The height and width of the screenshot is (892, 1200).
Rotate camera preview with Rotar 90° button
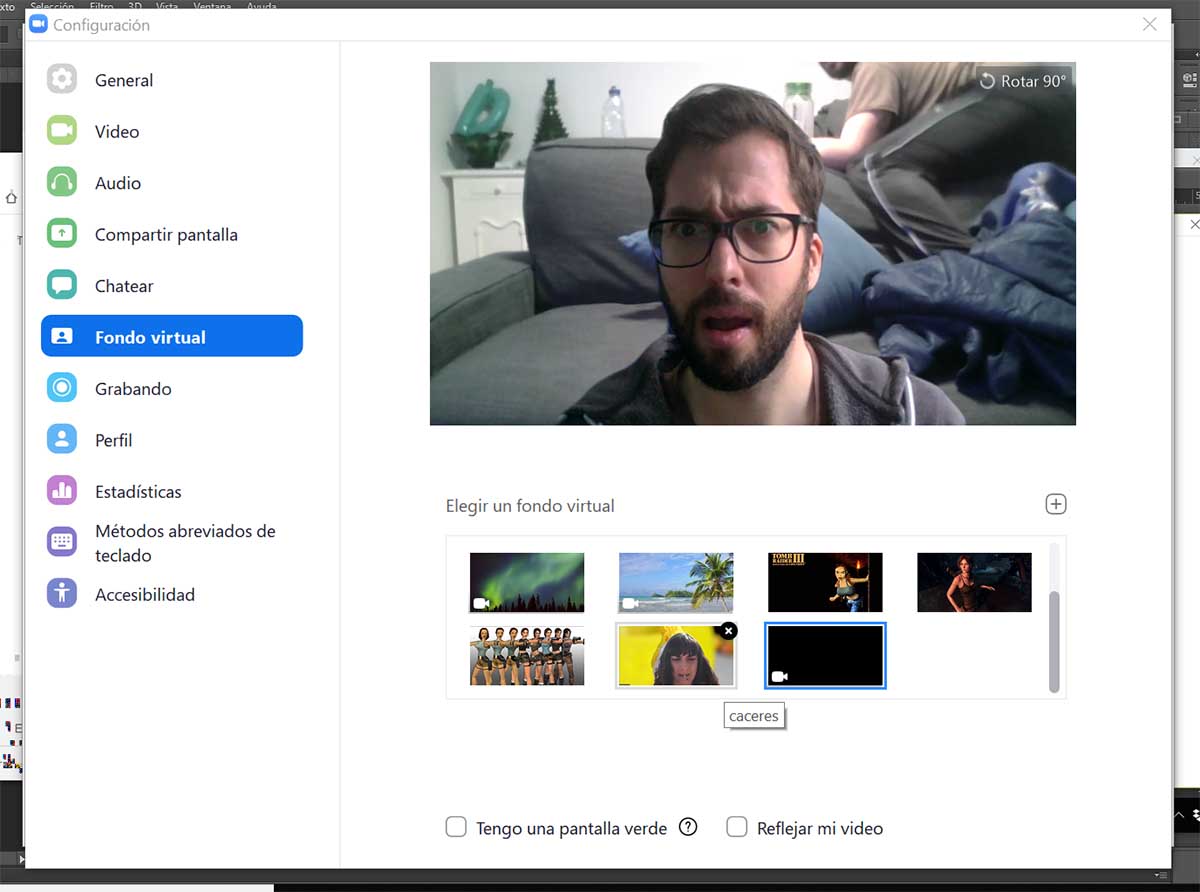point(1023,81)
